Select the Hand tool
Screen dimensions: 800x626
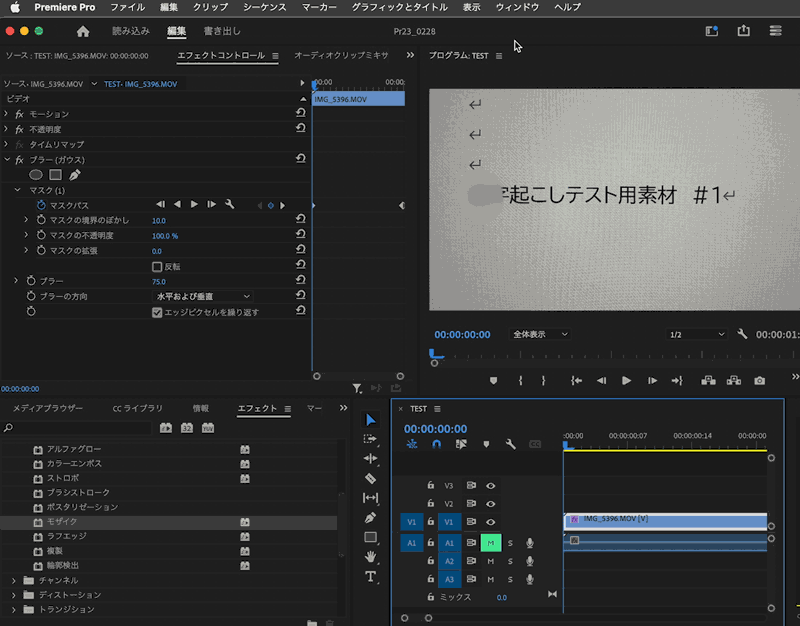(370, 557)
